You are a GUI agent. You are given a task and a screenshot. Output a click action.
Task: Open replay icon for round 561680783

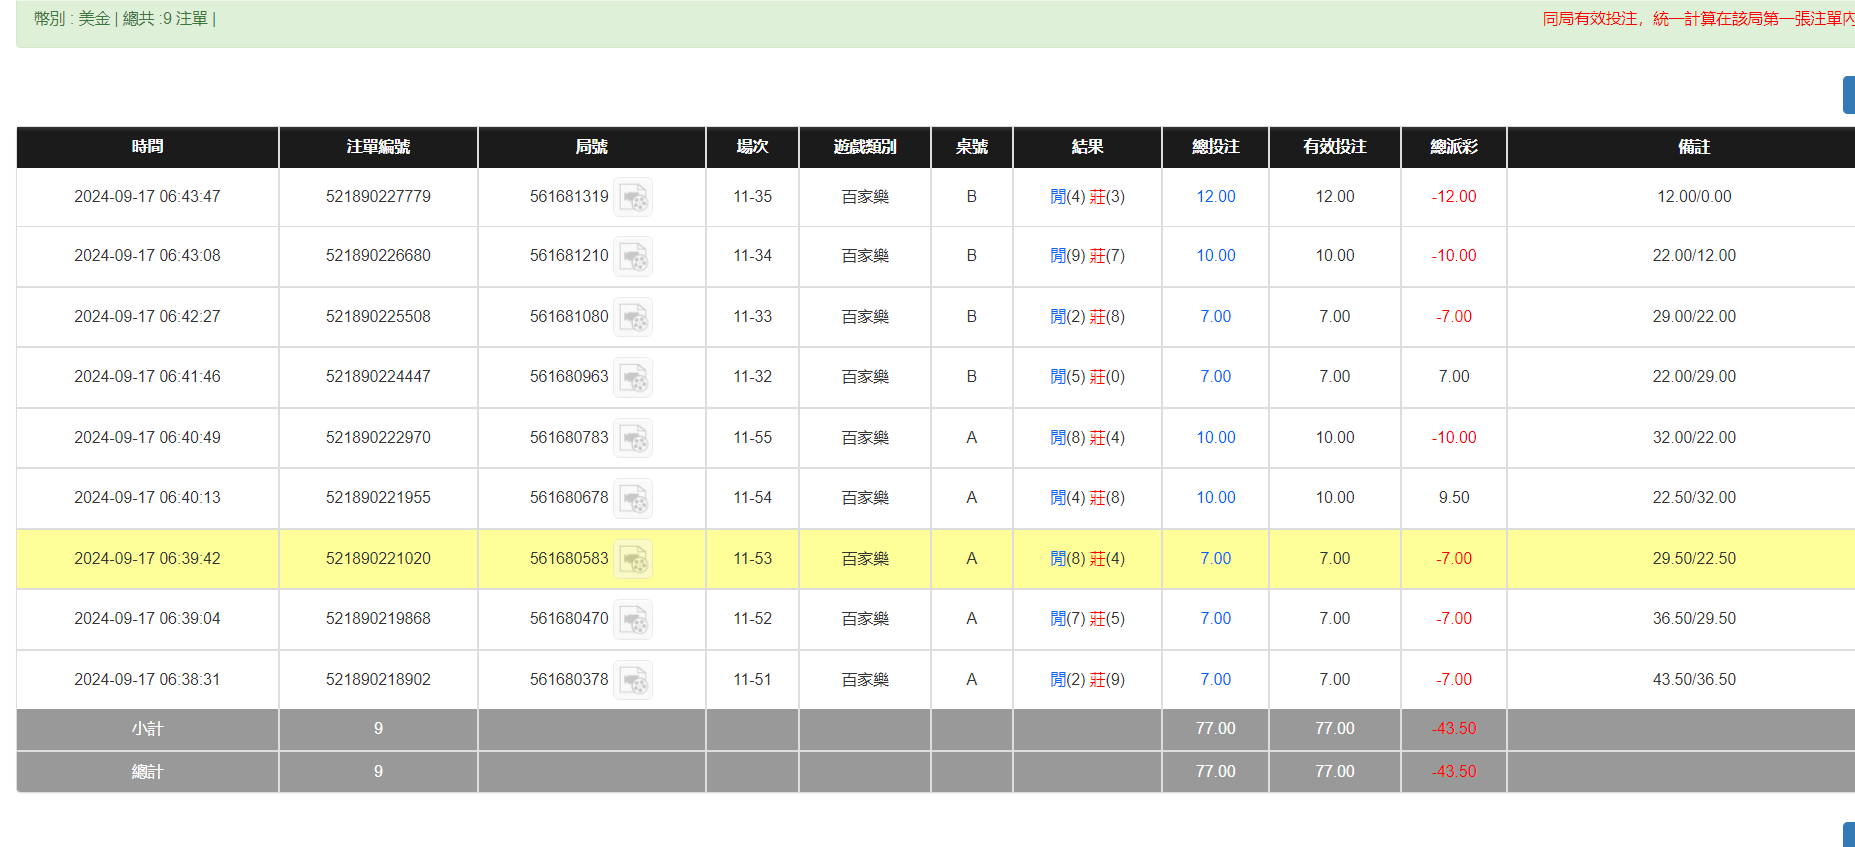coord(633,439)
